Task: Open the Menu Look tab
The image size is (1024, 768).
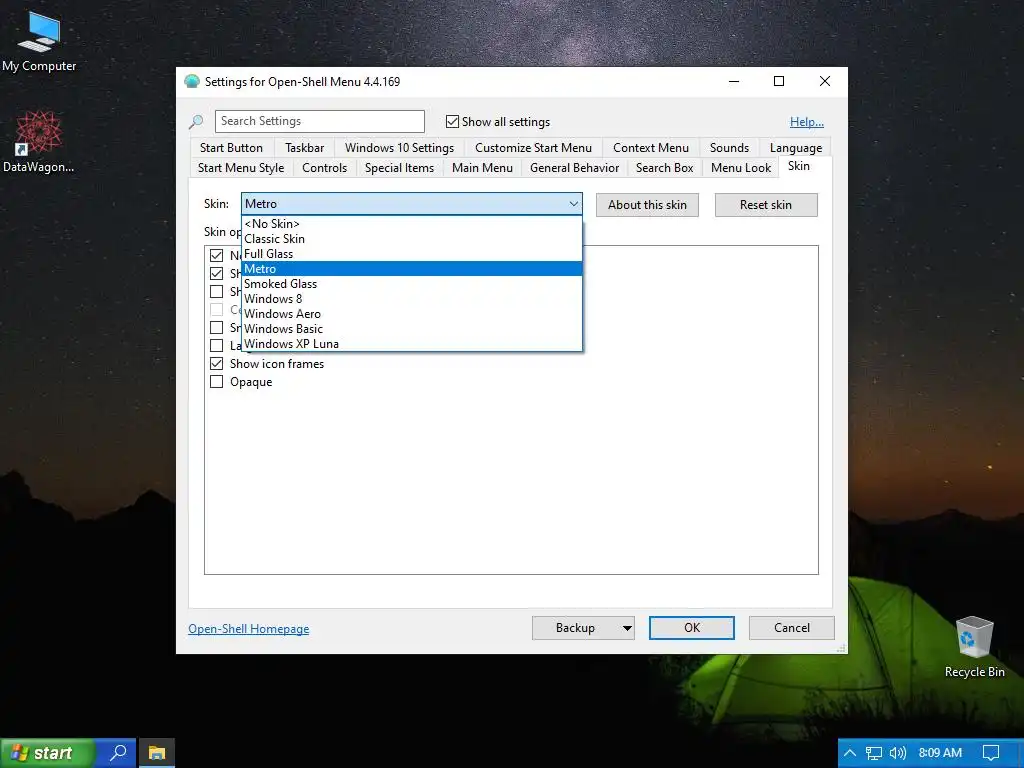Action: (741, 168)
